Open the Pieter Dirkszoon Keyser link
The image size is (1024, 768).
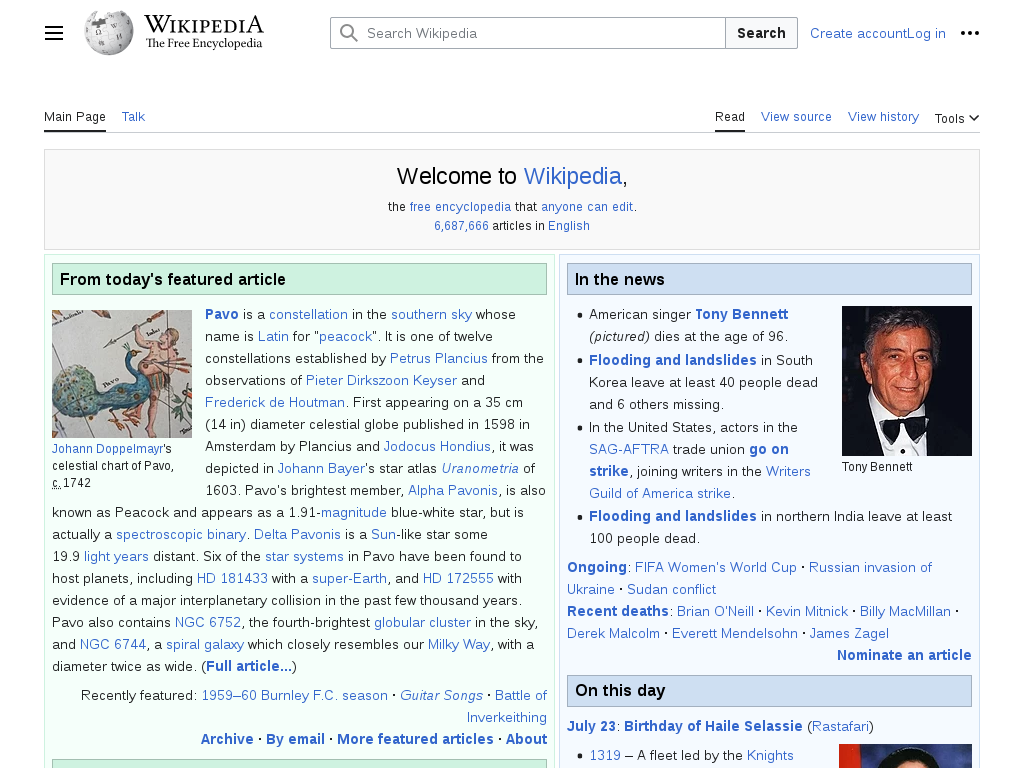pyautogui.click(x=381, y=381)
